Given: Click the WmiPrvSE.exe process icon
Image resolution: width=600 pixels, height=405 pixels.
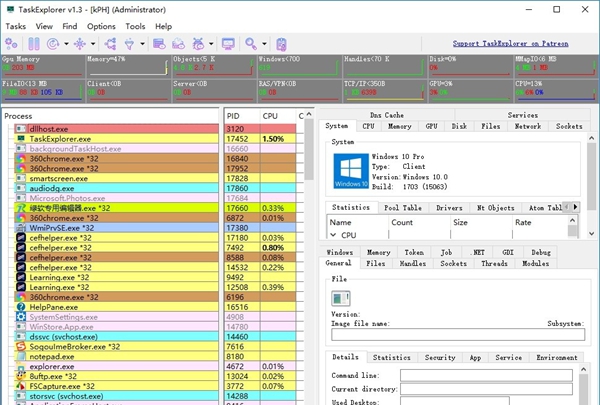Looking at the screenshot, I should (x=21, y=228).
